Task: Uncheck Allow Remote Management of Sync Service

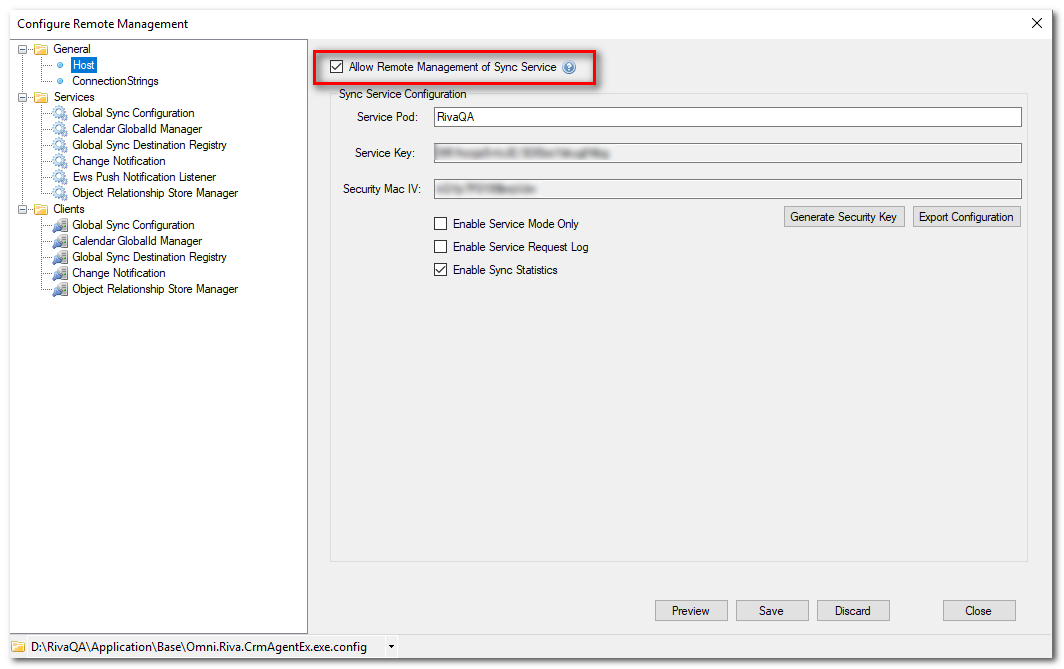Action: click(x=336, y=66)
